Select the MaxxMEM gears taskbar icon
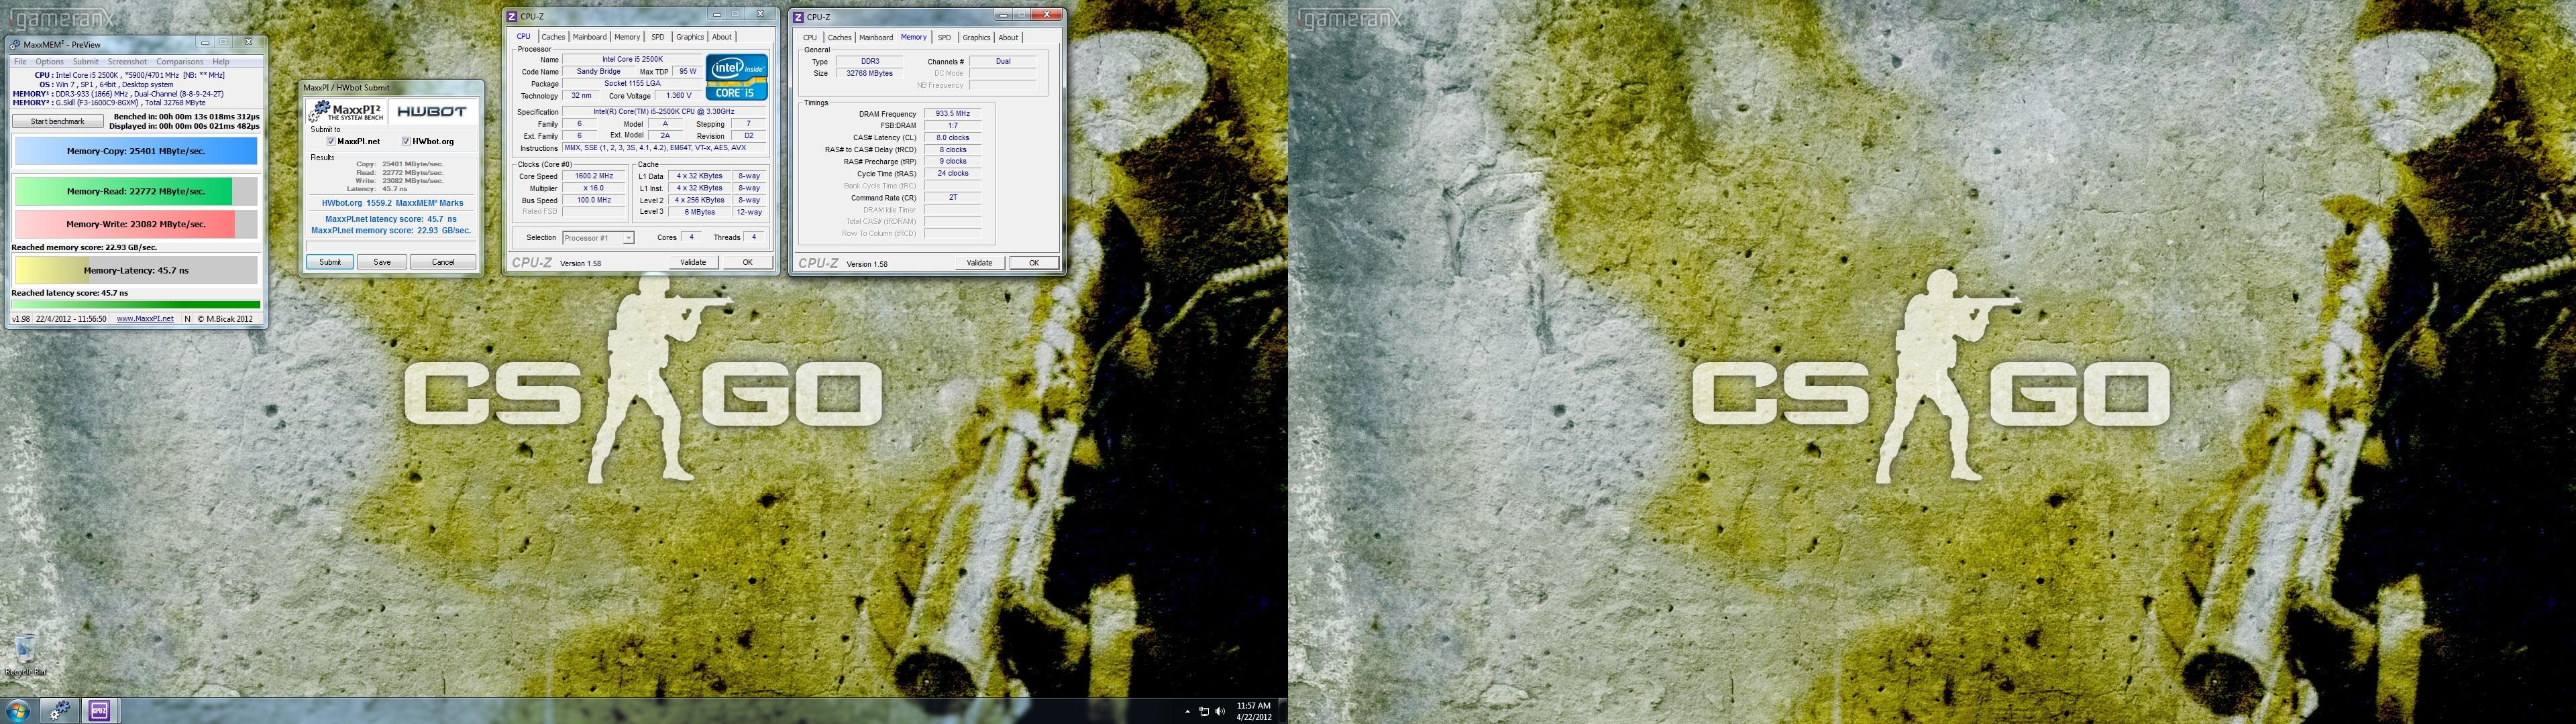 tap(60, 711)
